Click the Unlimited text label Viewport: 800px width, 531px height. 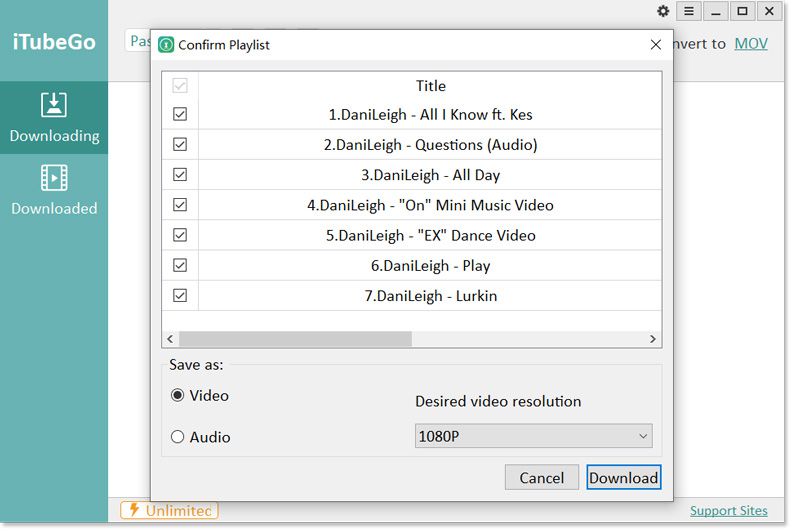coord(178,510)
